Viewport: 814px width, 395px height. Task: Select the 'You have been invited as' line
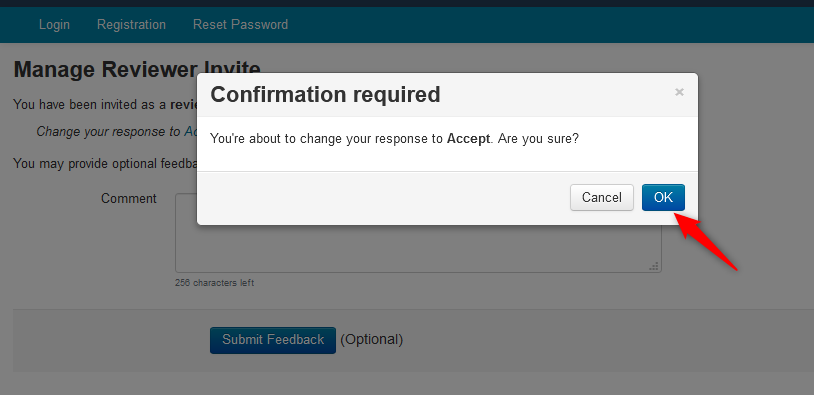click(x=105, y=104)
